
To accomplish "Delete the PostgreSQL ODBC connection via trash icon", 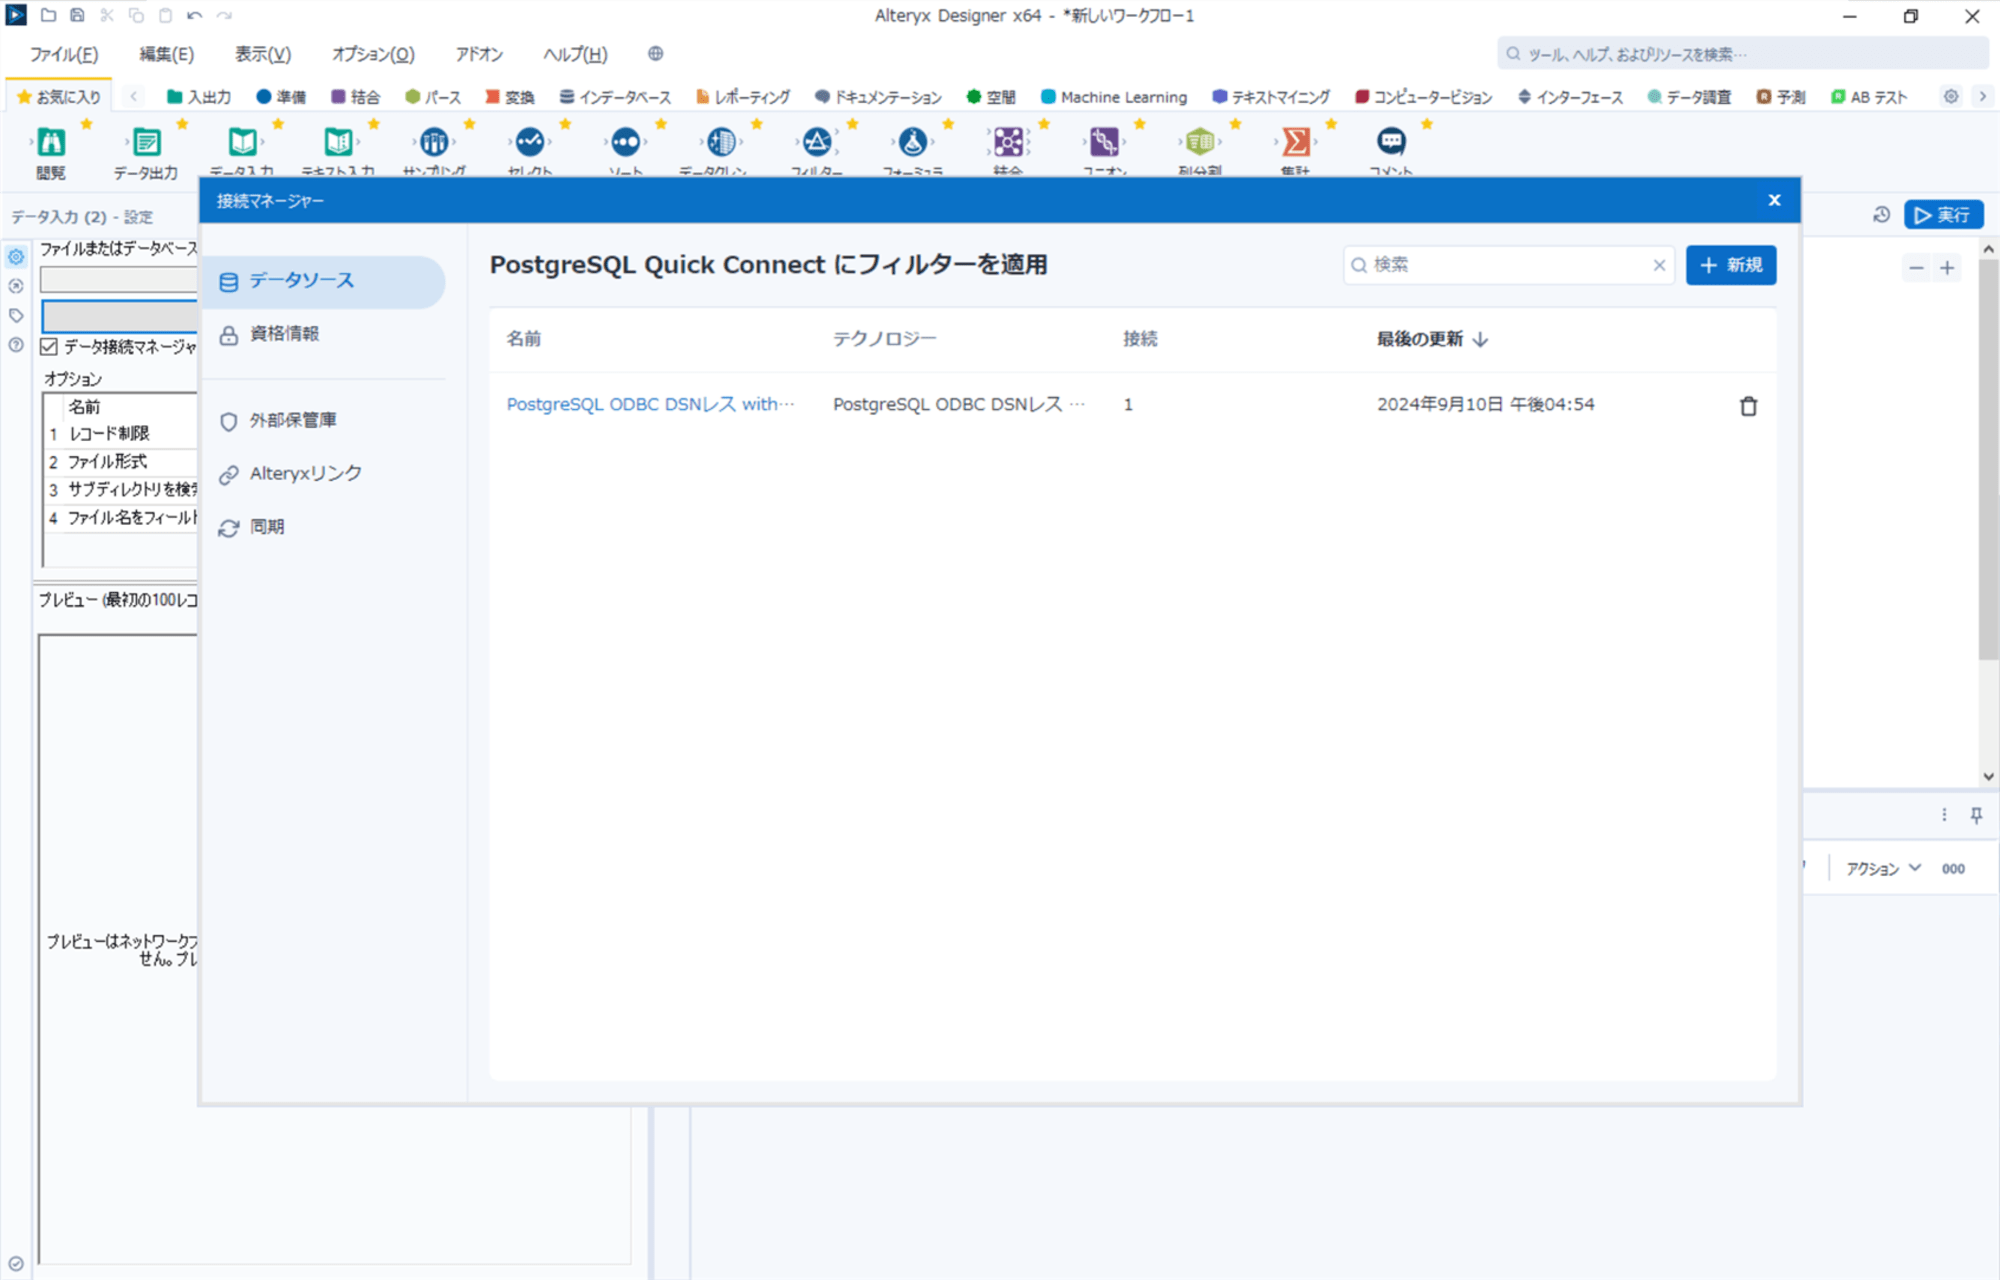I will [1748, 406].
